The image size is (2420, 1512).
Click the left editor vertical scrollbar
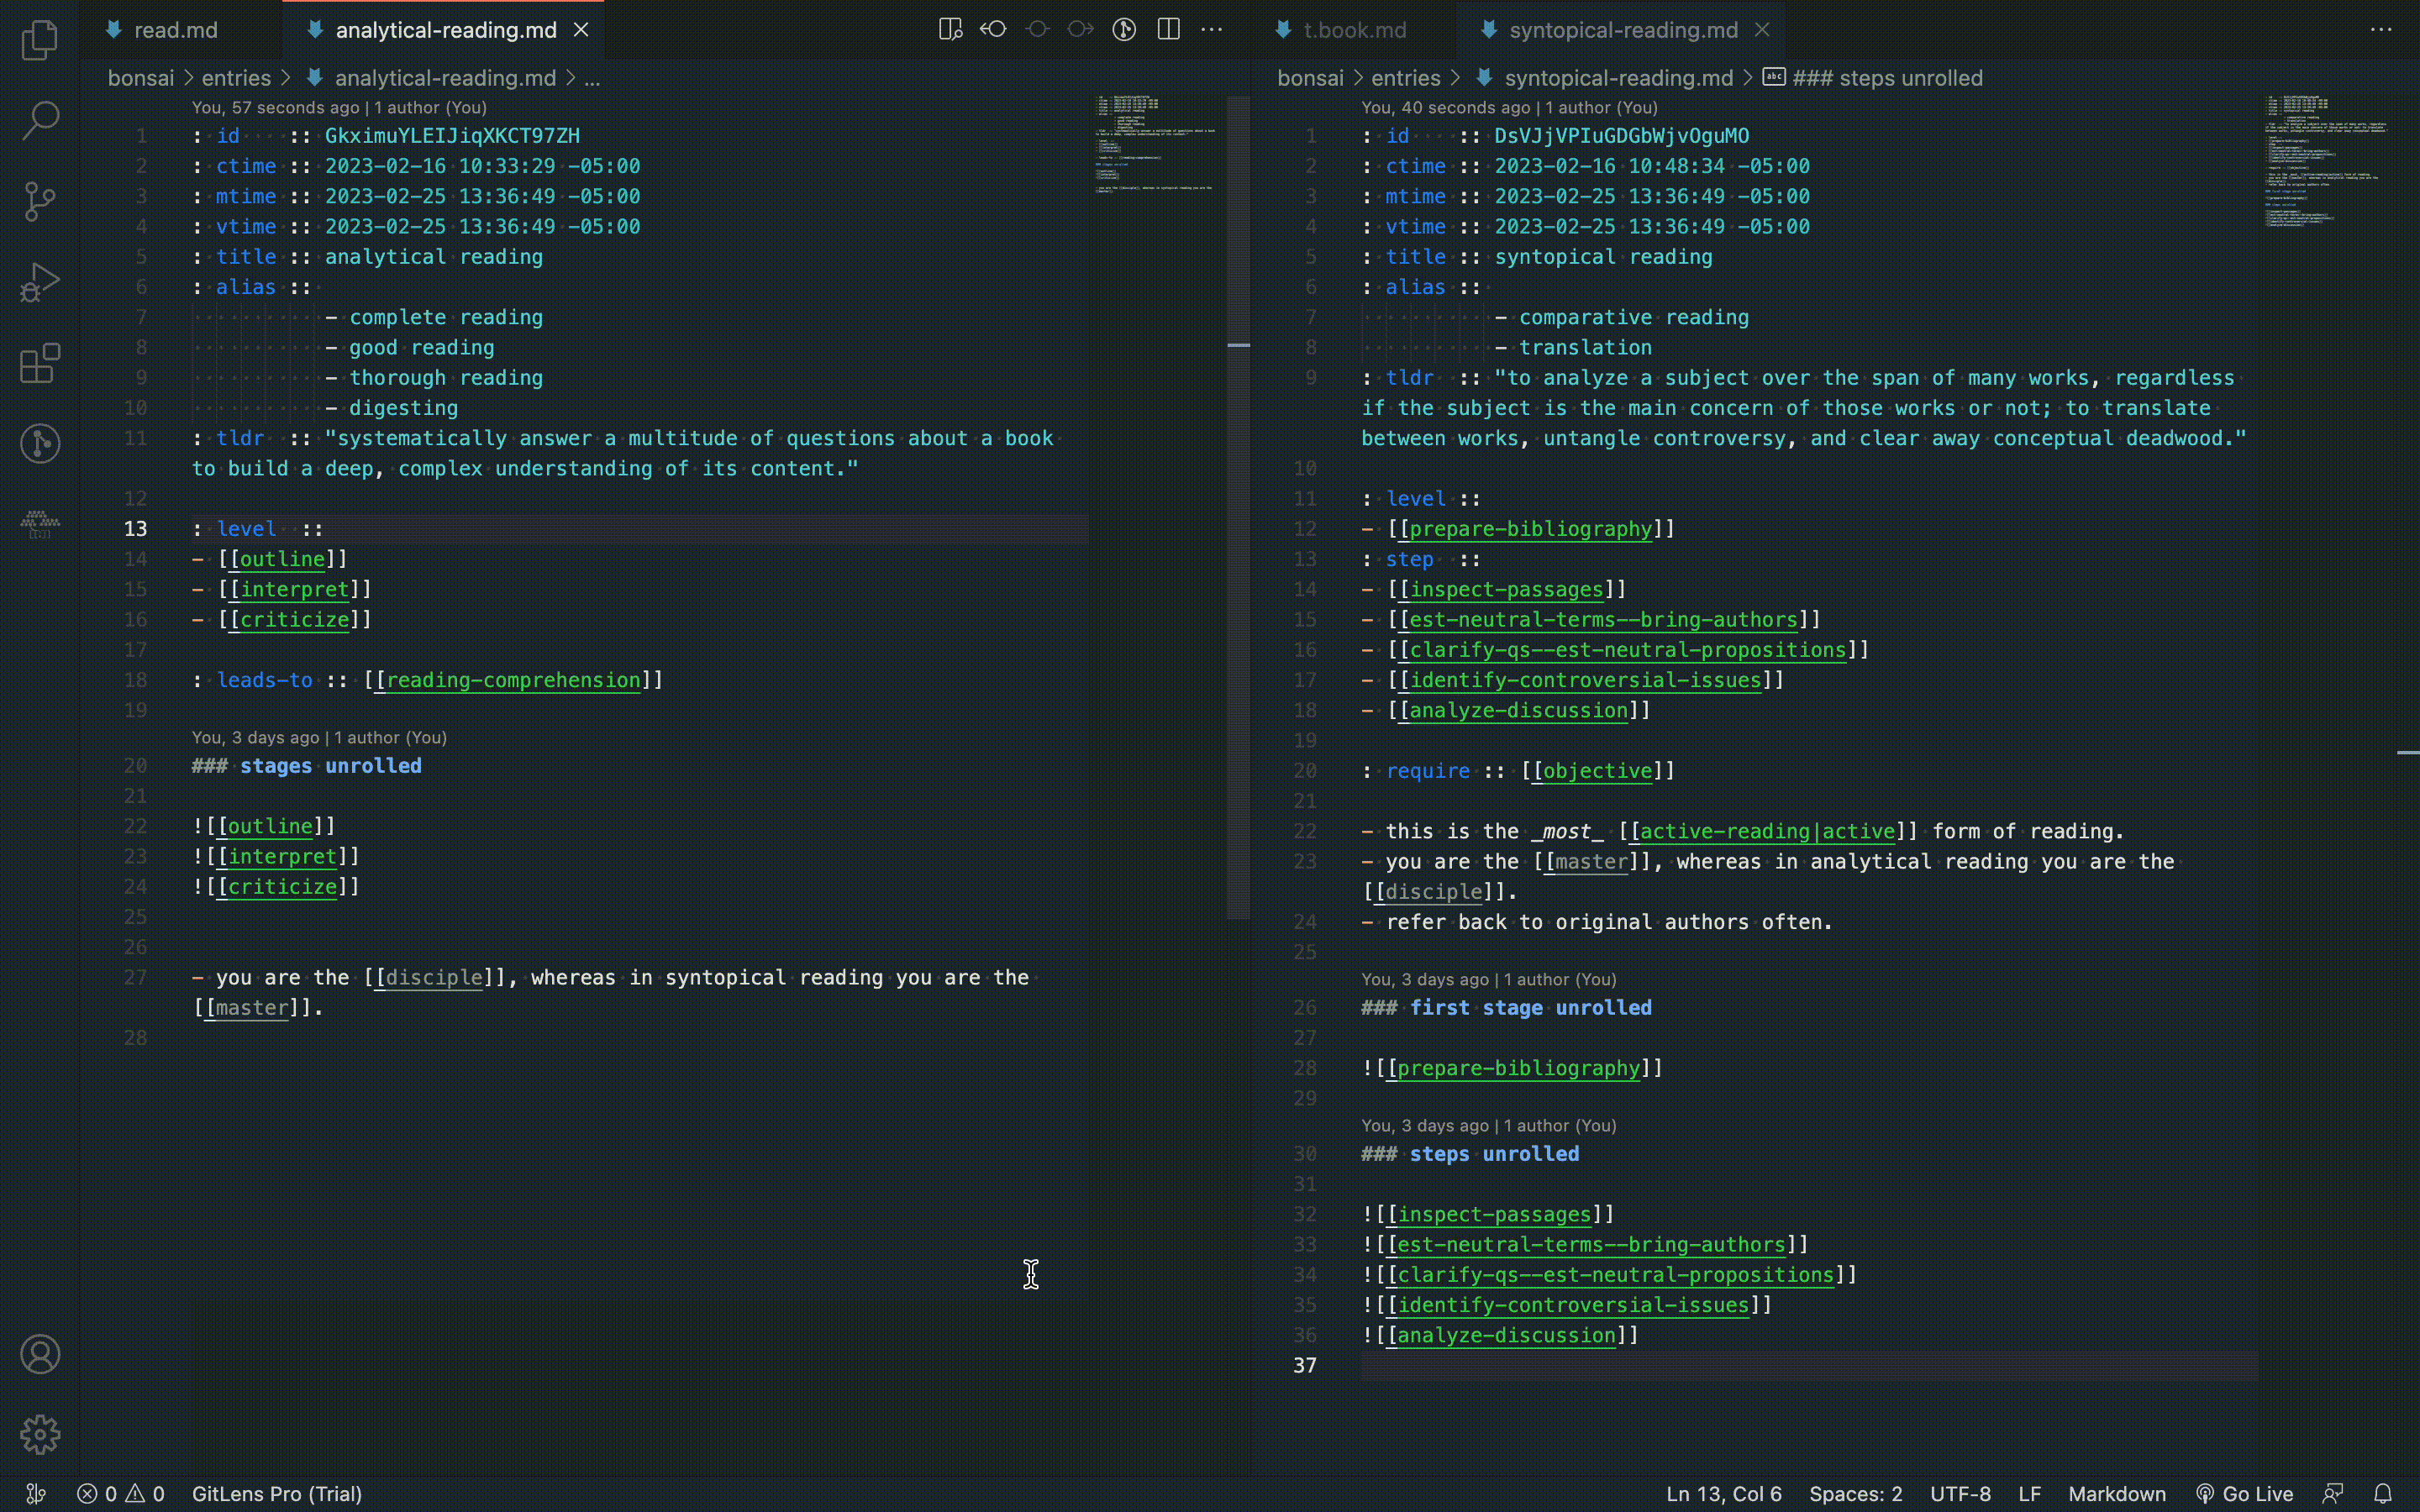(1238, 507)
